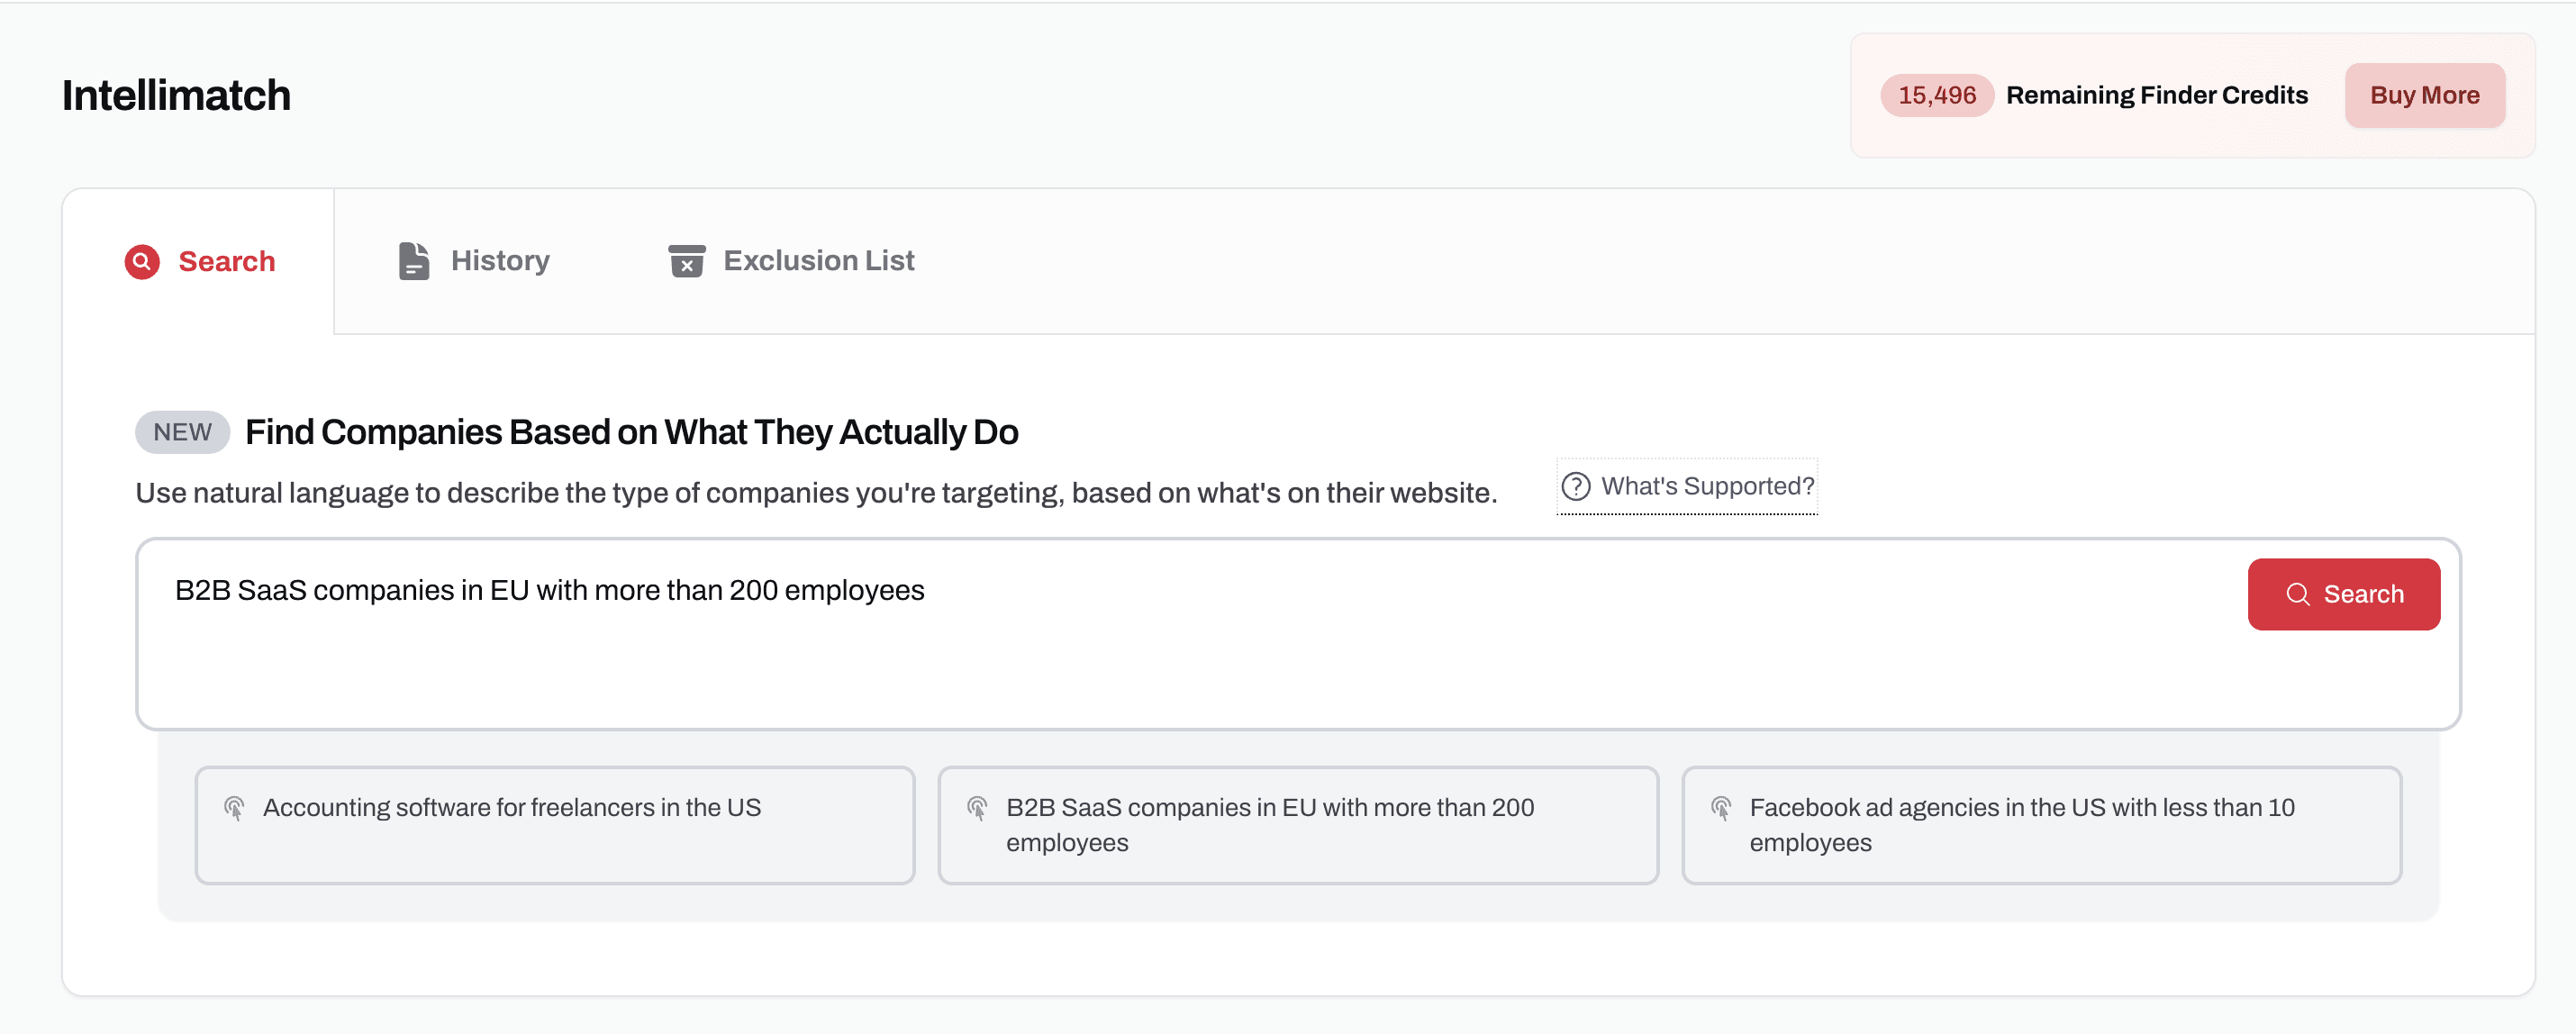Viewport: 2576px width, 1034px height.
Task: Click the document icon beside History
Action: 413,260
